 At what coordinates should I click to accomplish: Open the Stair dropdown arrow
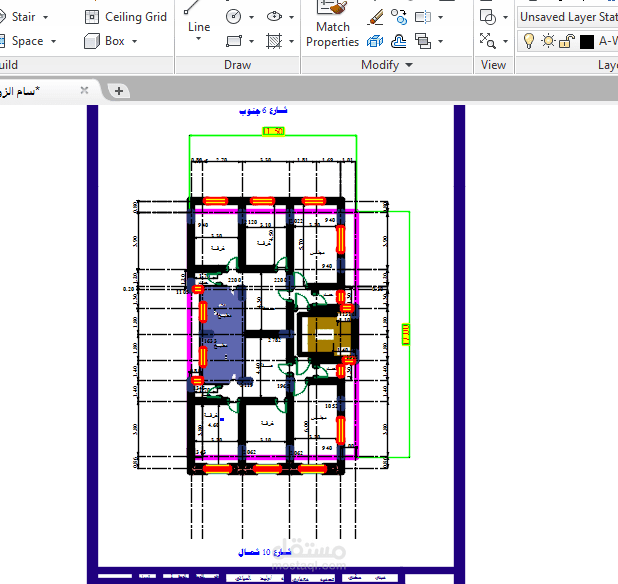(x=45, y=17)
